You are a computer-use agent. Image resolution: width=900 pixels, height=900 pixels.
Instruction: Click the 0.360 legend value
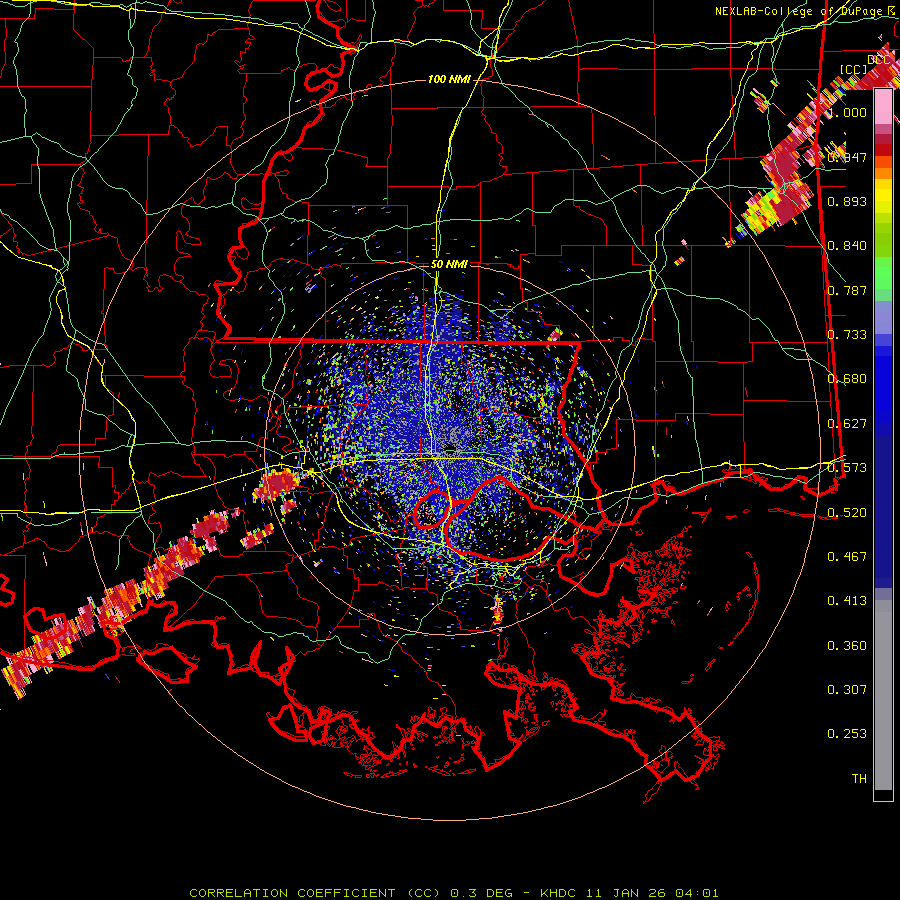tap(847, 646)
